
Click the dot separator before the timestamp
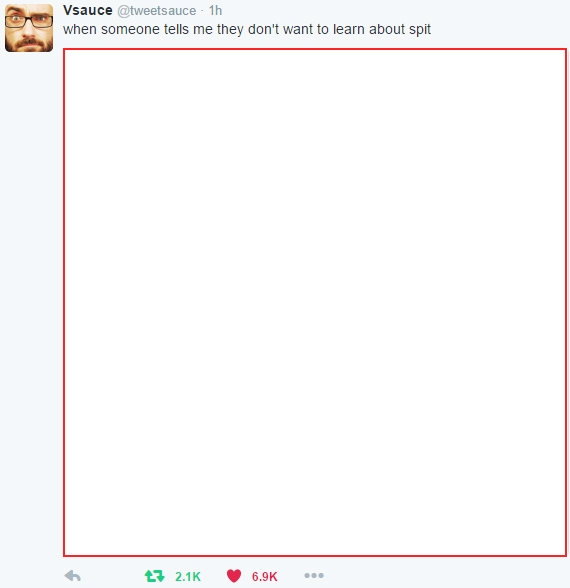point(202,11)
